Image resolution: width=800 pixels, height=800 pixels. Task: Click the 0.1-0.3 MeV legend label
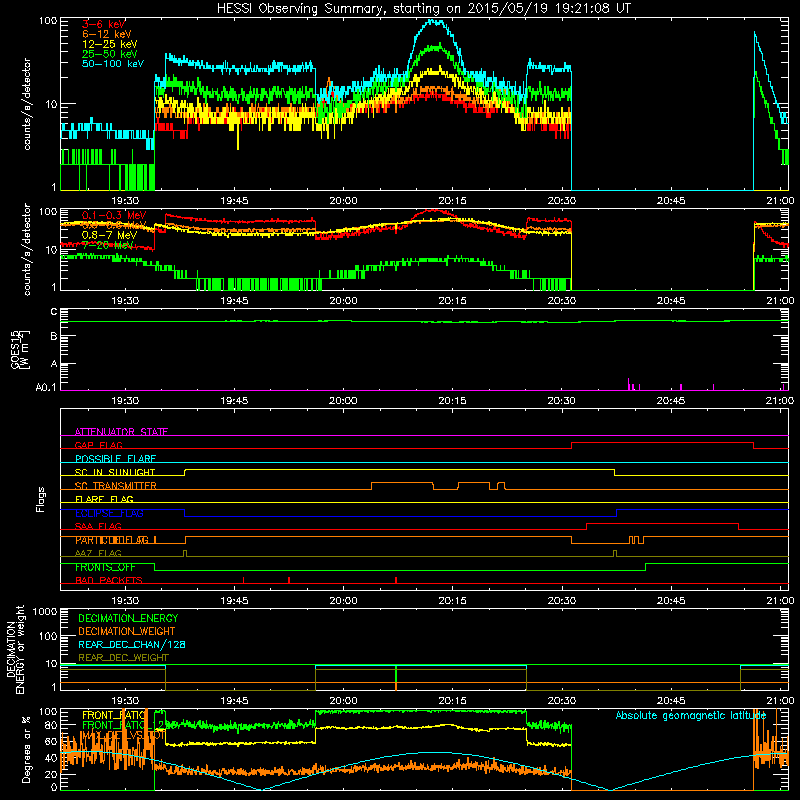114,215
